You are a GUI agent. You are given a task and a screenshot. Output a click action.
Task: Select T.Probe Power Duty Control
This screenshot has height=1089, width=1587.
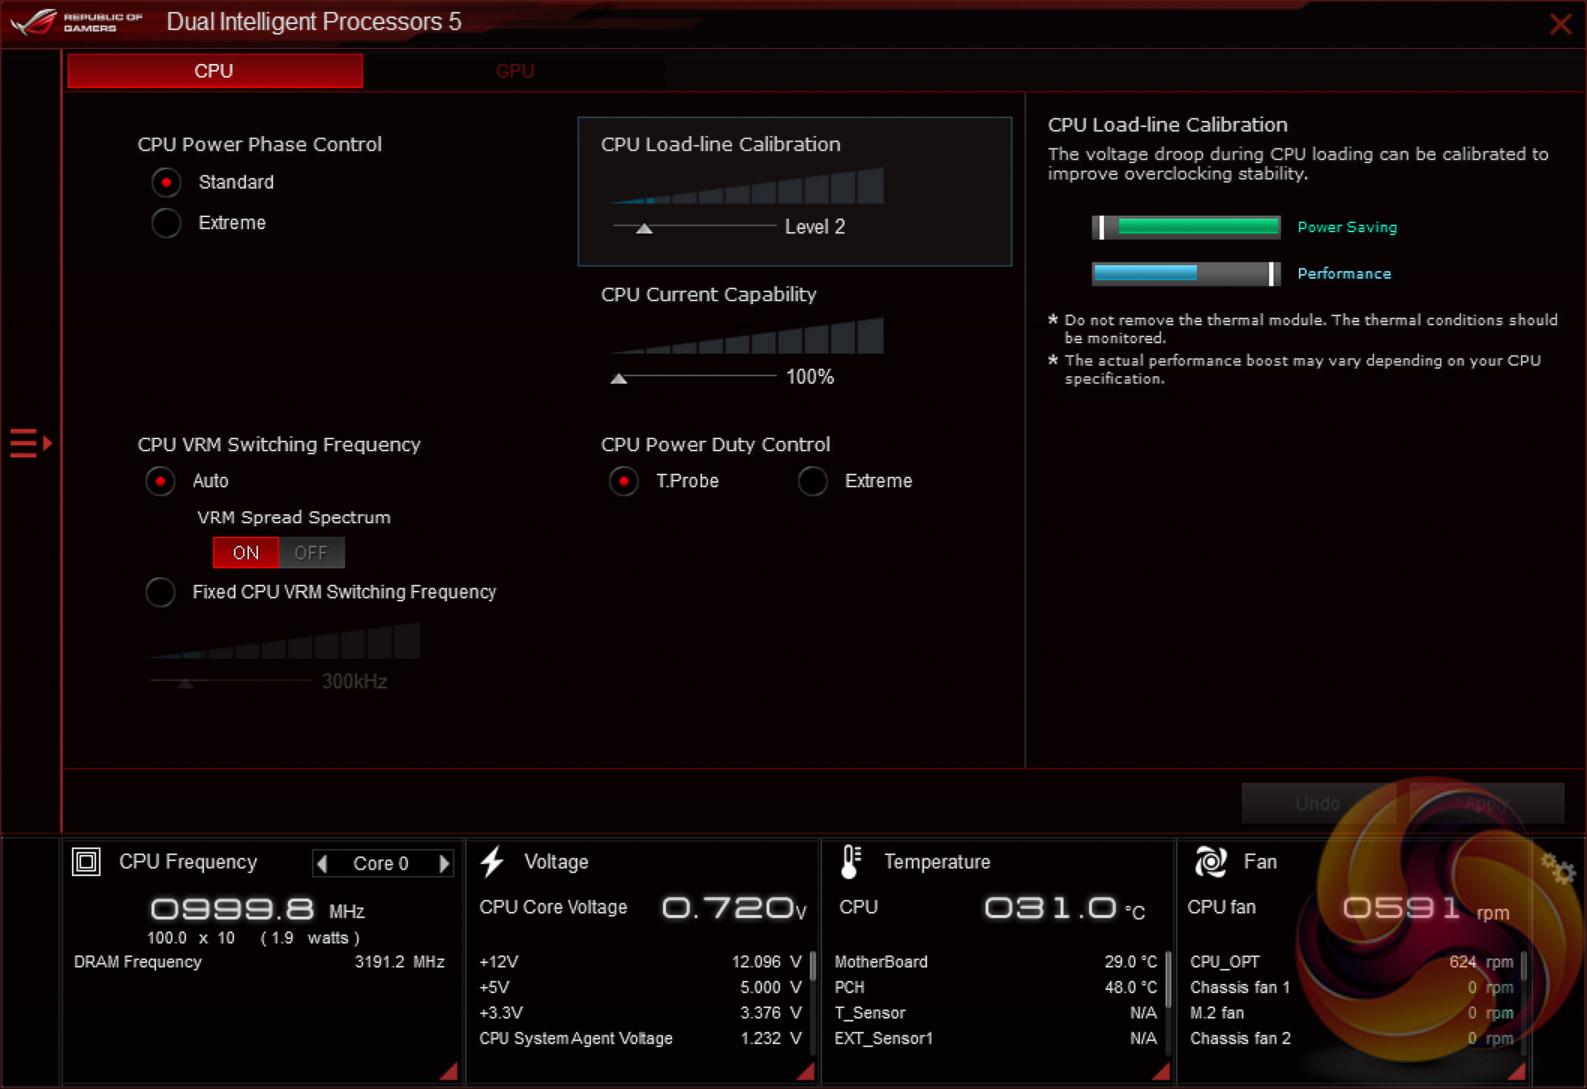coord(624,481)
